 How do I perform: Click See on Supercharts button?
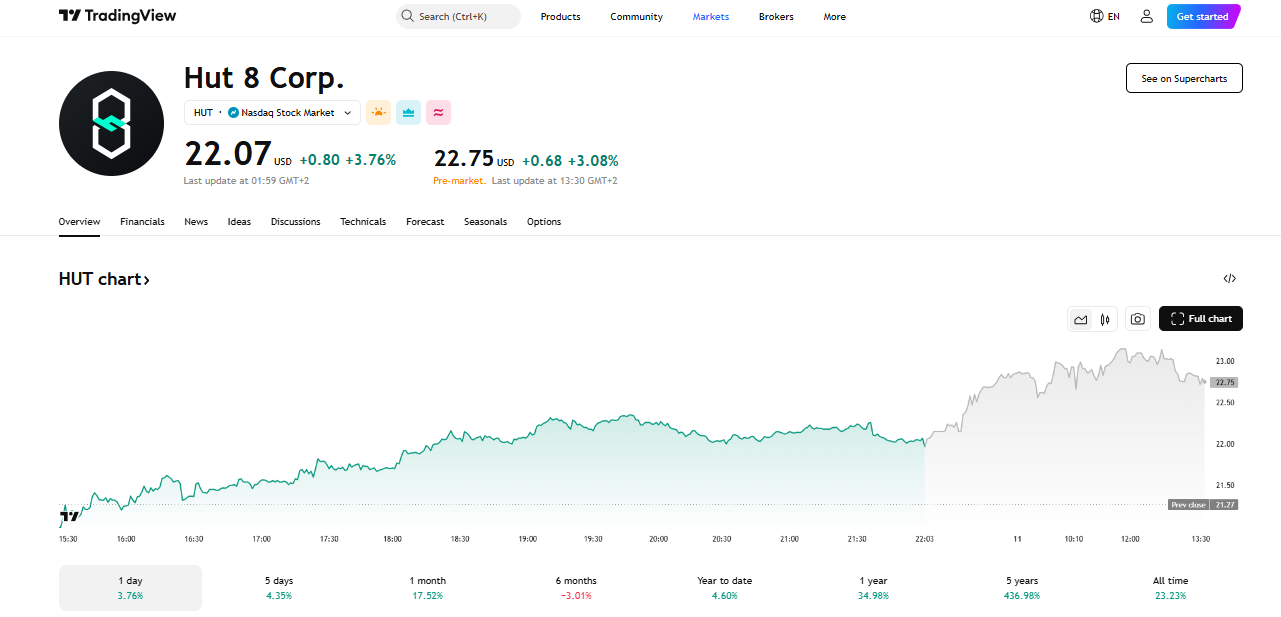coord(1184,78)
